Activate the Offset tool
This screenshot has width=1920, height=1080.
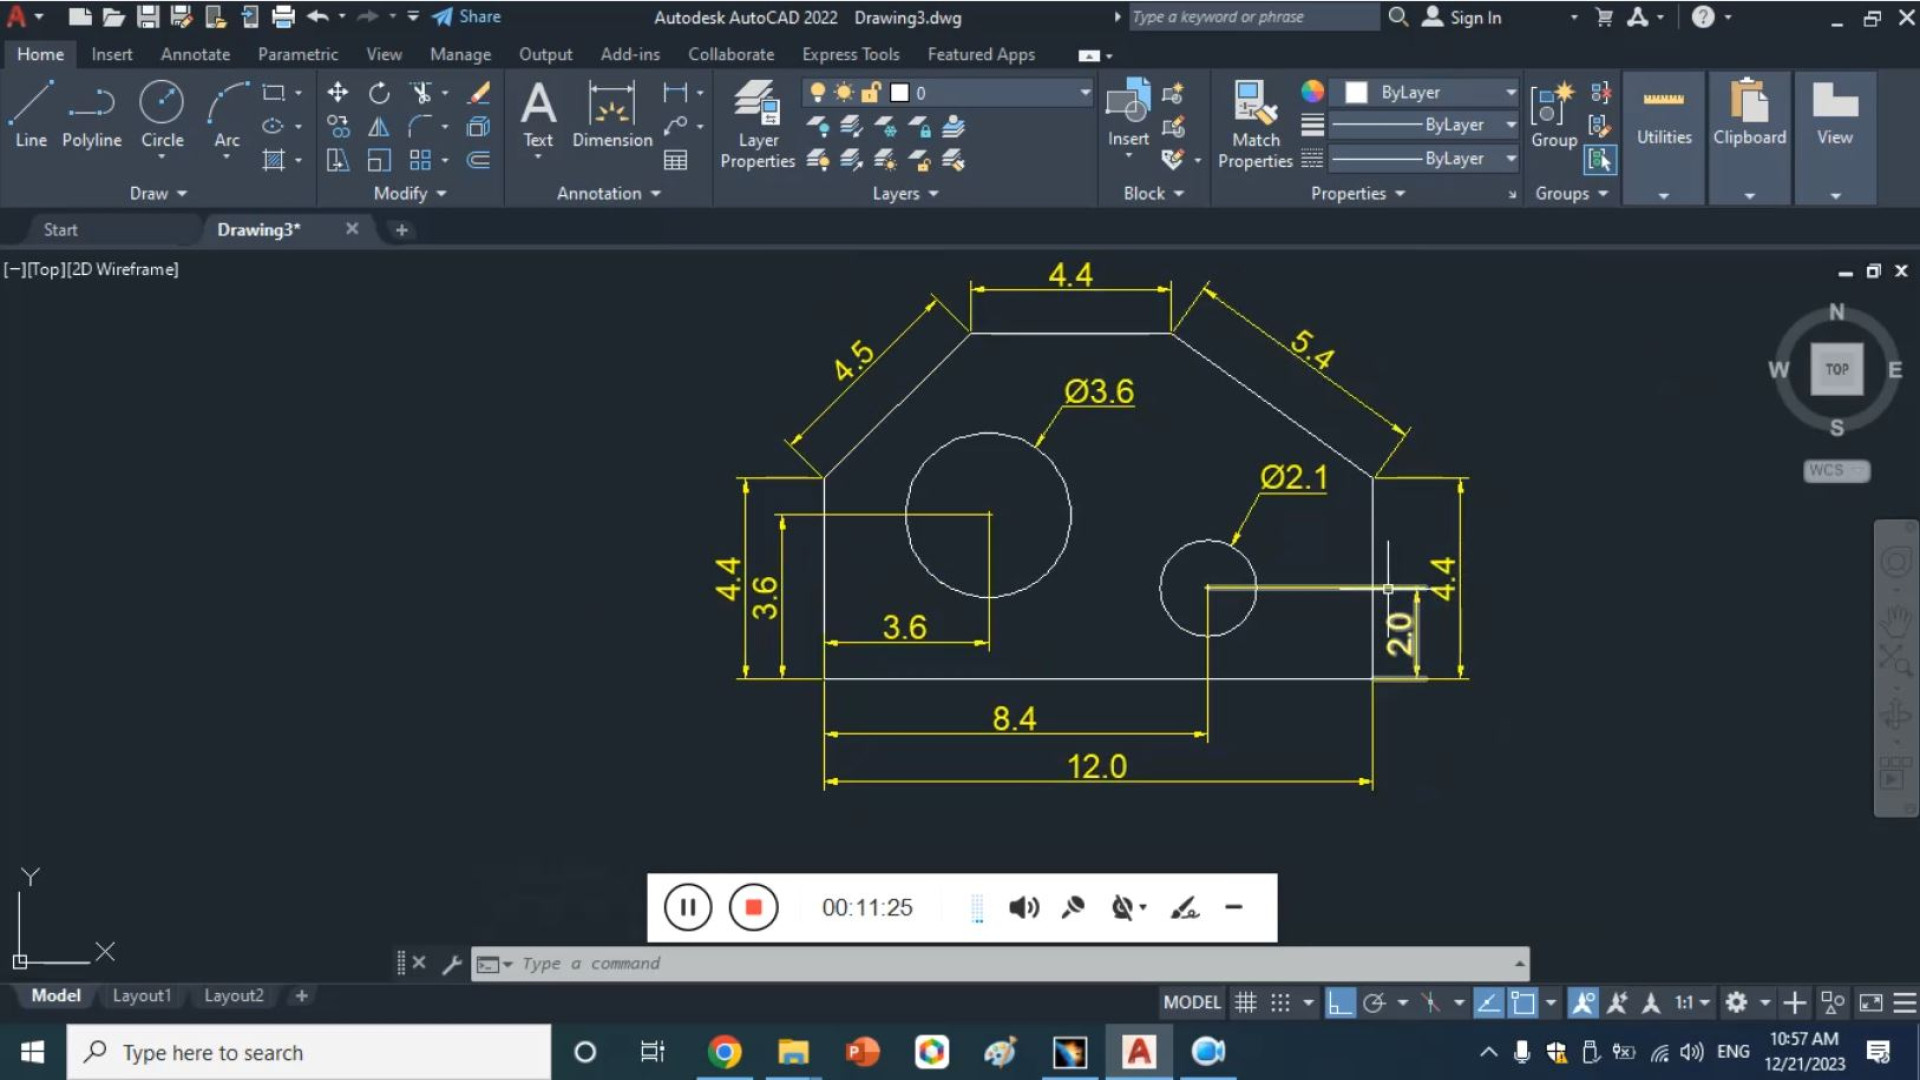[x=479, y=160]
